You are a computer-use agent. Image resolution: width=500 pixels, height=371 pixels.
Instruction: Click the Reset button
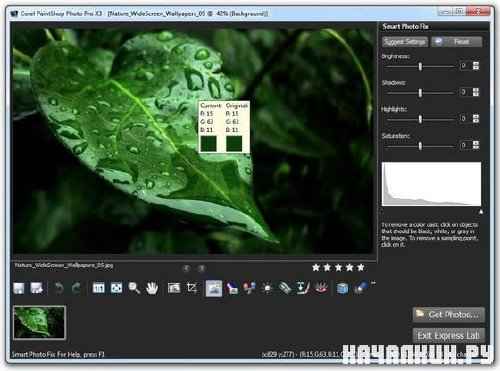pos(457,42)
